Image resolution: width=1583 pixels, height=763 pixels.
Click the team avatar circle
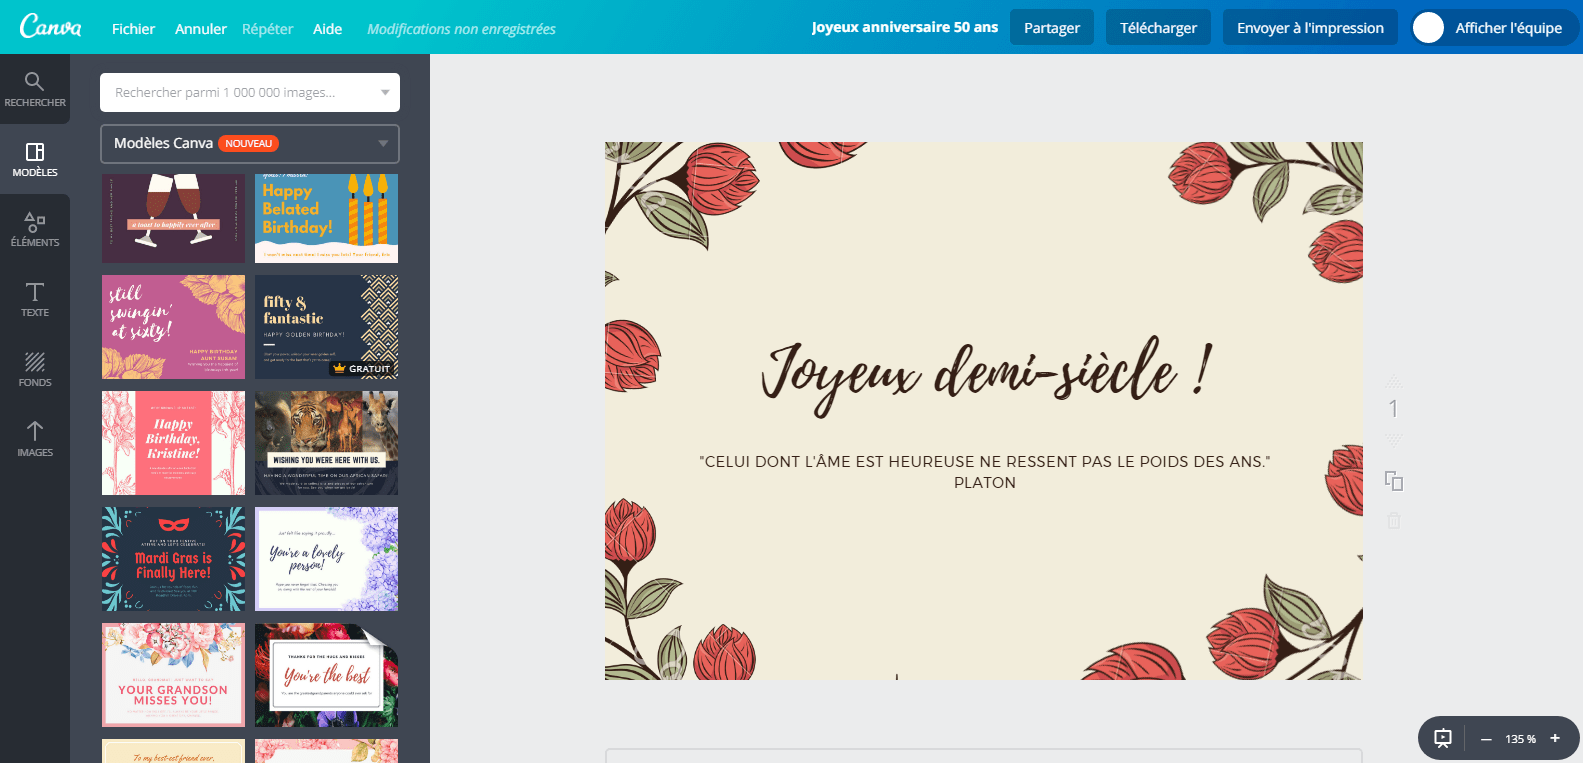point(1428,28)
